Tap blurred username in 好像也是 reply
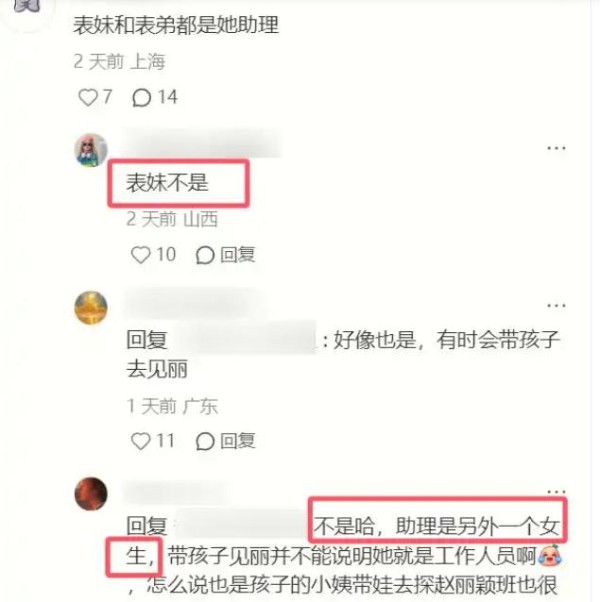The height and width of the screenshot is (602, 600). pos(245,339)
